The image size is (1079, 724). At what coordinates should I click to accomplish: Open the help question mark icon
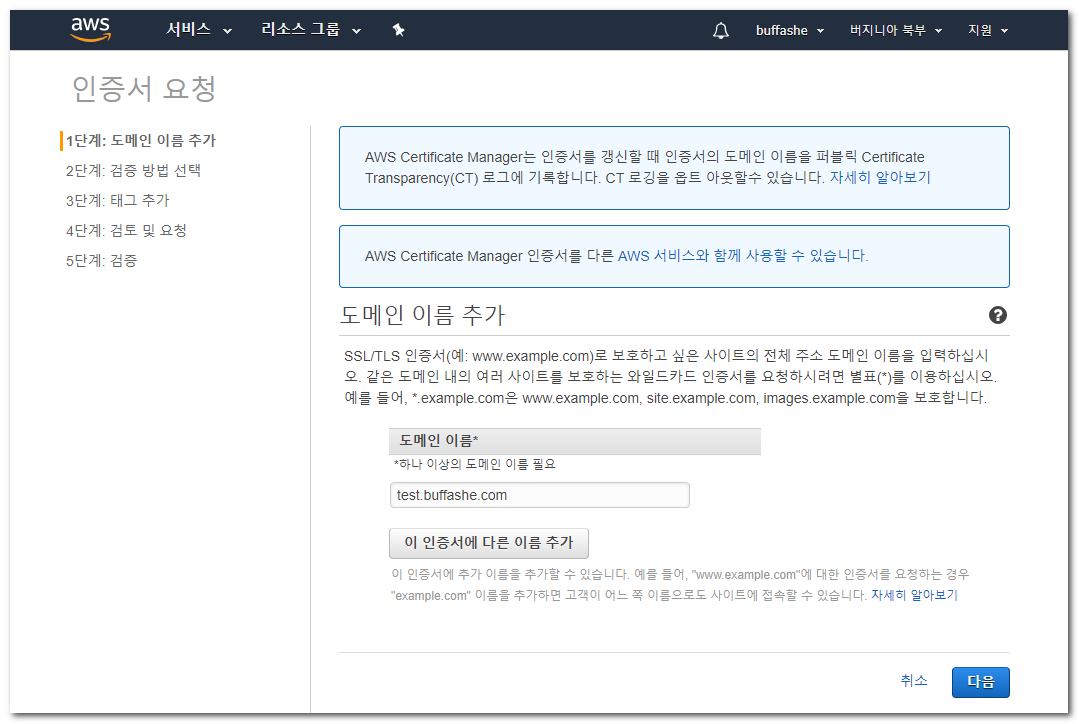pos(997,315)
